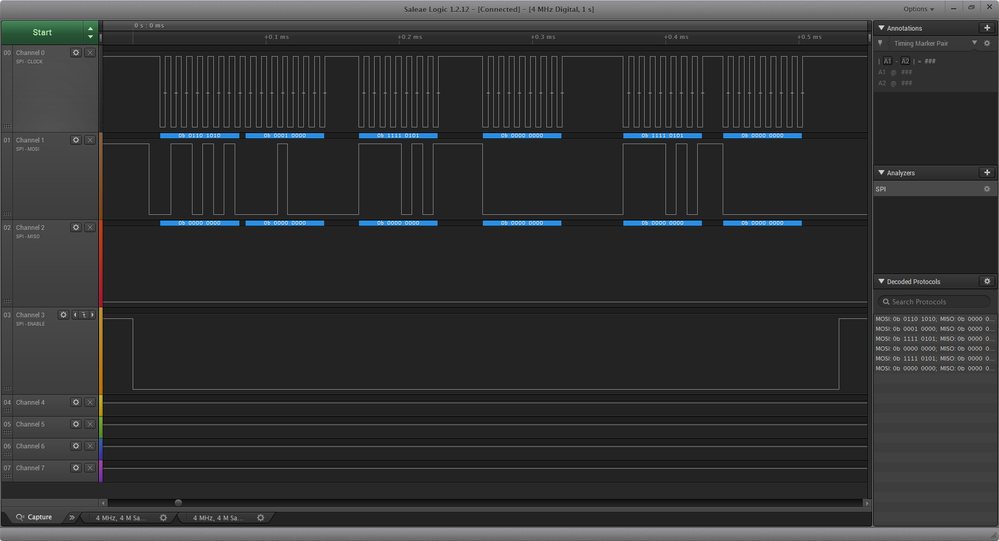This screenshot has width=999, height=541.
Task: Click the Channel 3 SPI-ENABLE label
Action: point(31,324)
